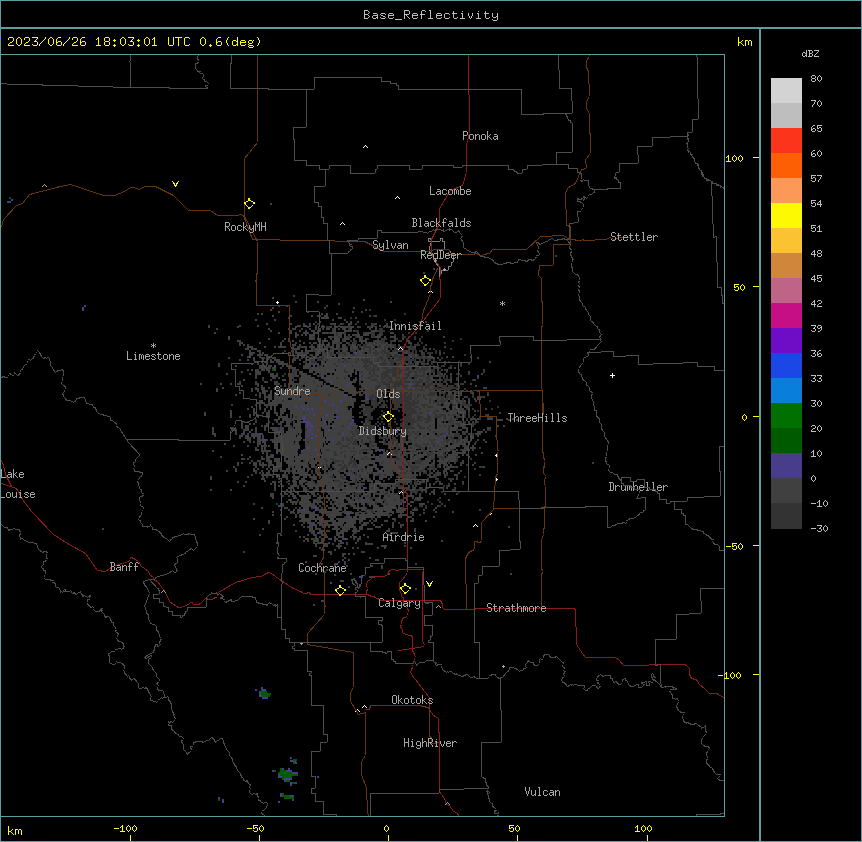Click the 0.6(deg) elevation angle text
This screenshot has width=862, height=842.
pyautogui.click(x=230, y=42)
